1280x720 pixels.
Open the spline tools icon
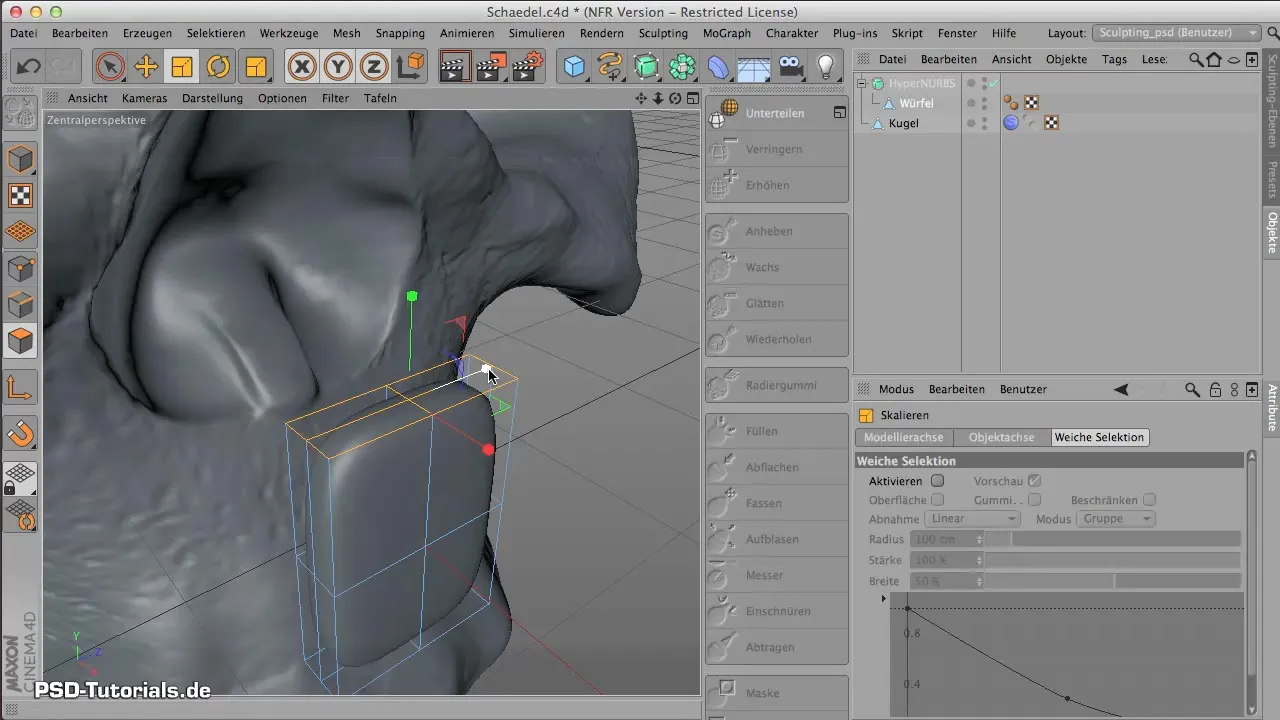point(610,67)
